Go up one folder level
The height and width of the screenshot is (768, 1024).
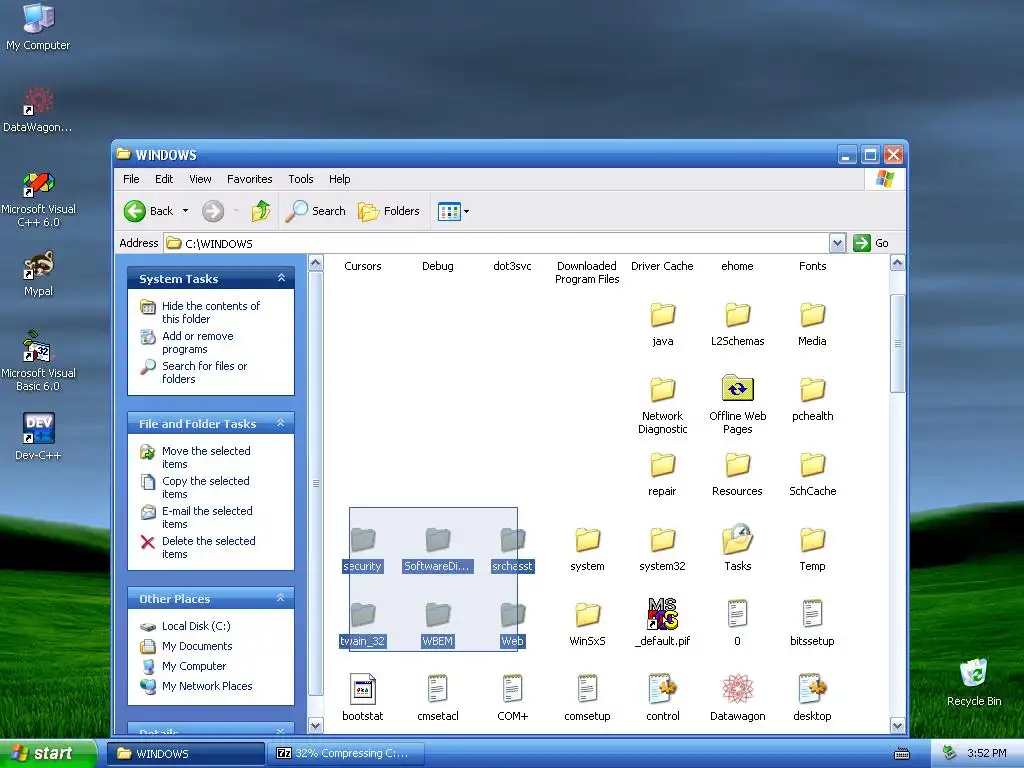point(261,211)
